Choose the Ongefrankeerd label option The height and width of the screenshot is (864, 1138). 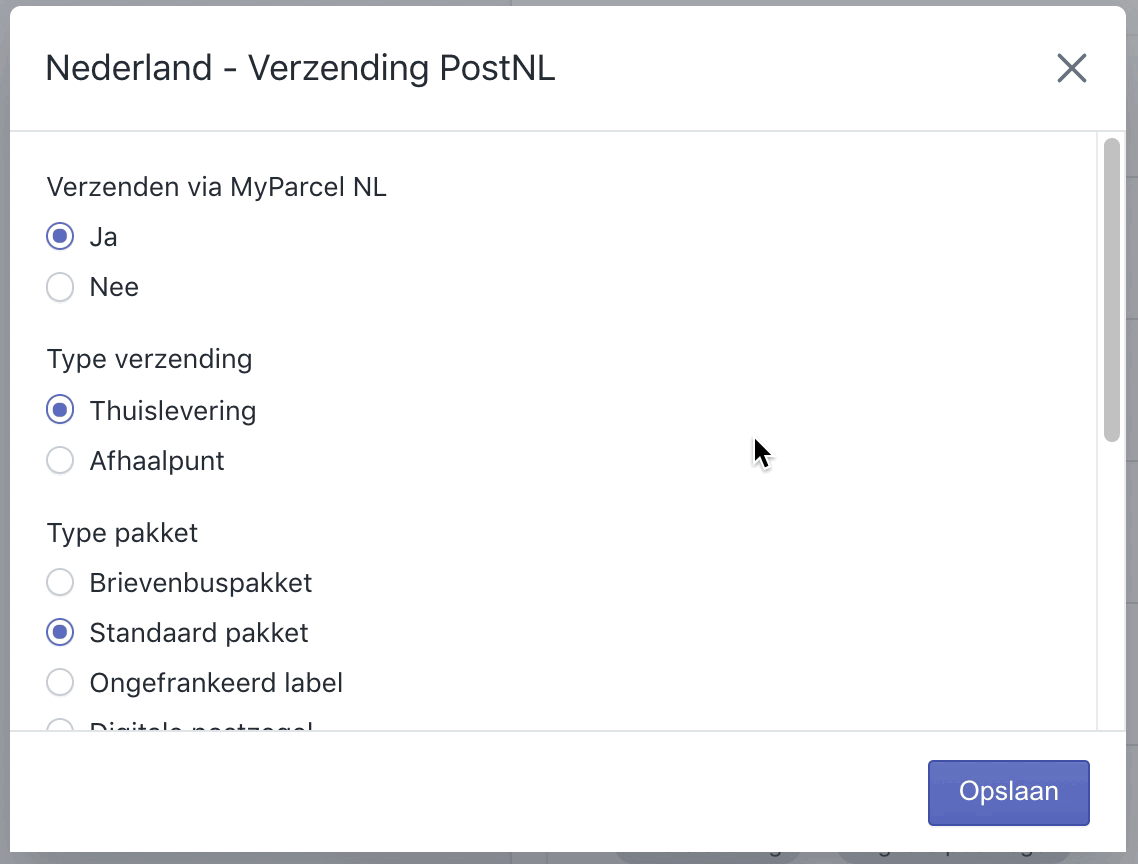(x=60, y=682)
